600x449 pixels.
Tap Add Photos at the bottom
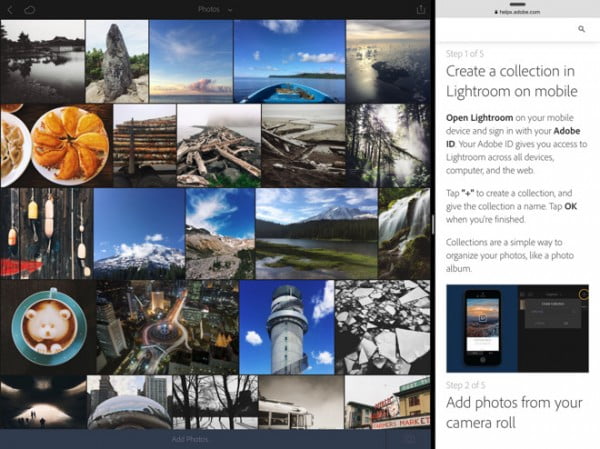(x=192, y=438)
